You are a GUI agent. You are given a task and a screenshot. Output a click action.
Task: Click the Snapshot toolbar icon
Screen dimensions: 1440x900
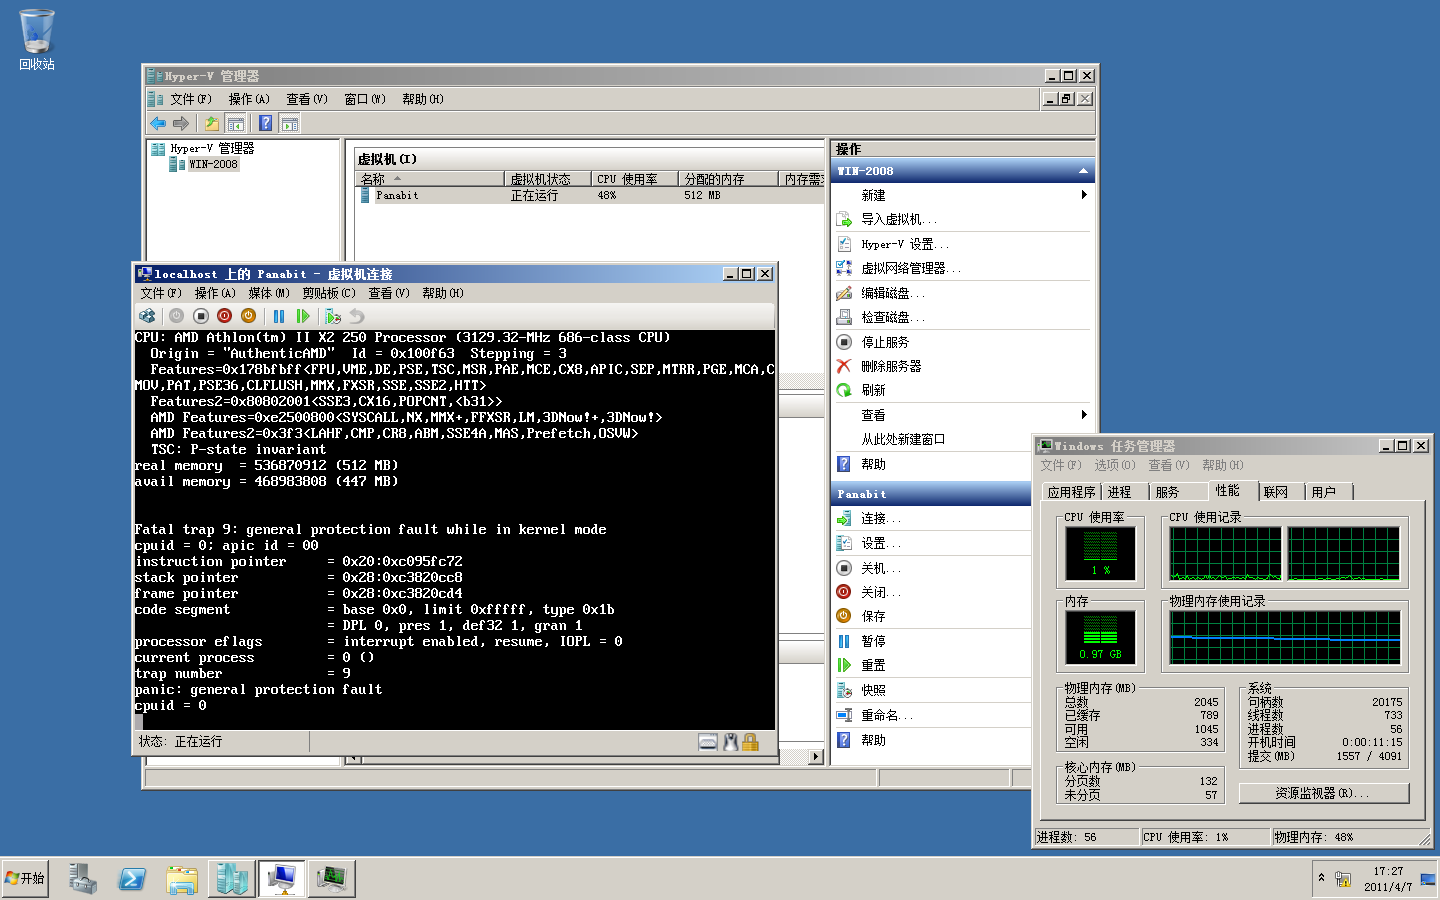(333, 316)
